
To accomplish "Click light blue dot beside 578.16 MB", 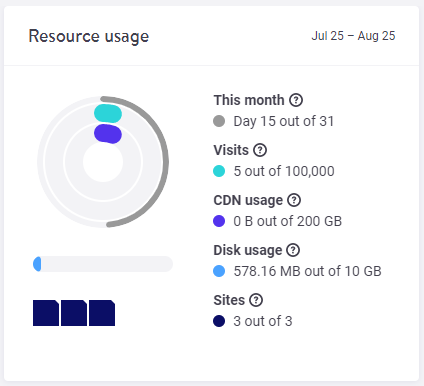I will (219, 271).
